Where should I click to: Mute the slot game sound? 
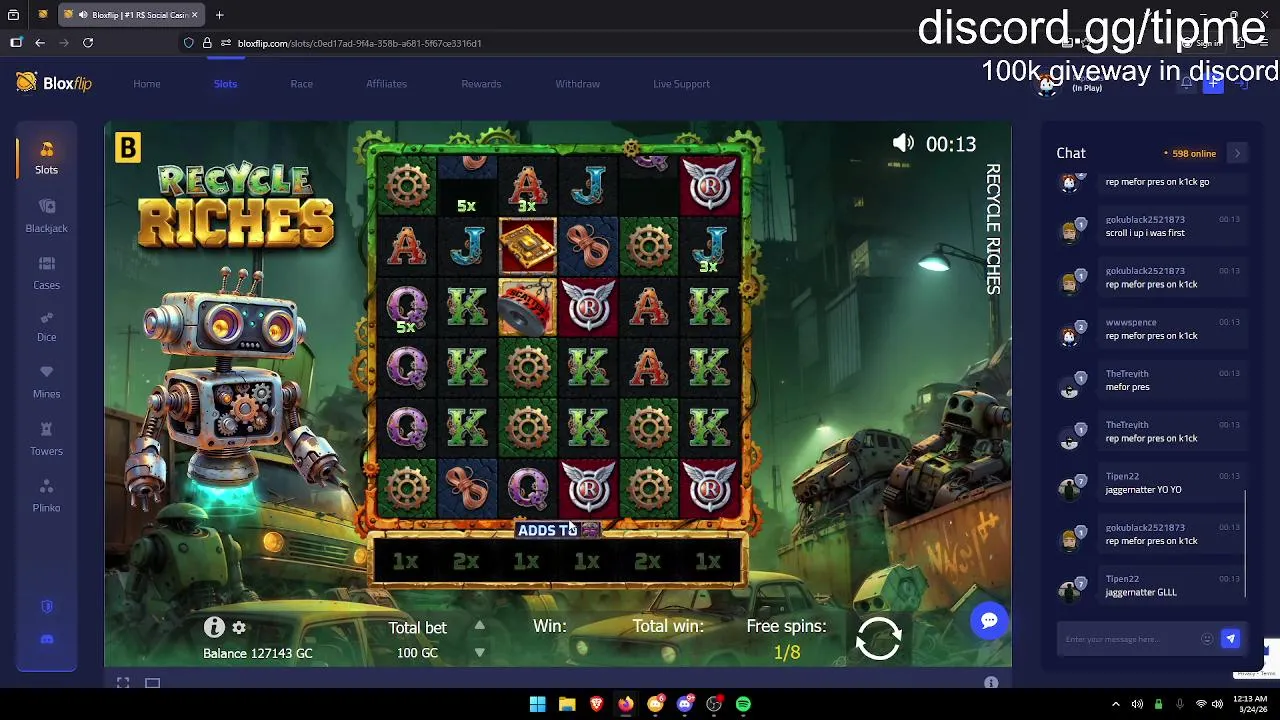pyautogui.click(x=903, y=143)
